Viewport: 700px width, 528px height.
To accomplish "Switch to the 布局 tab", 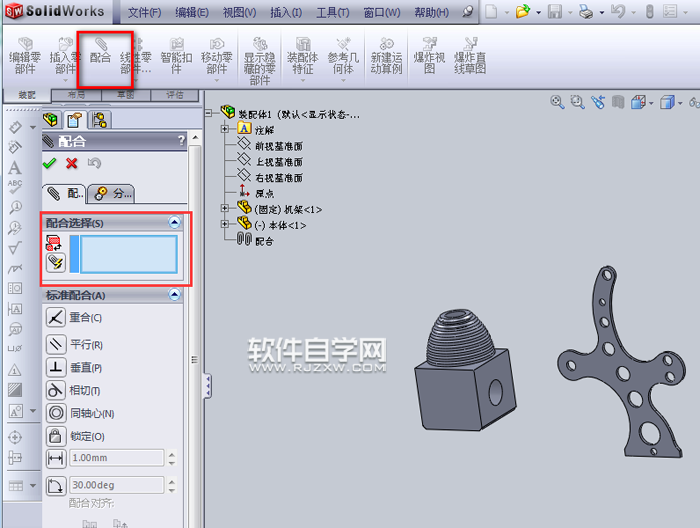I will (76, 95).
